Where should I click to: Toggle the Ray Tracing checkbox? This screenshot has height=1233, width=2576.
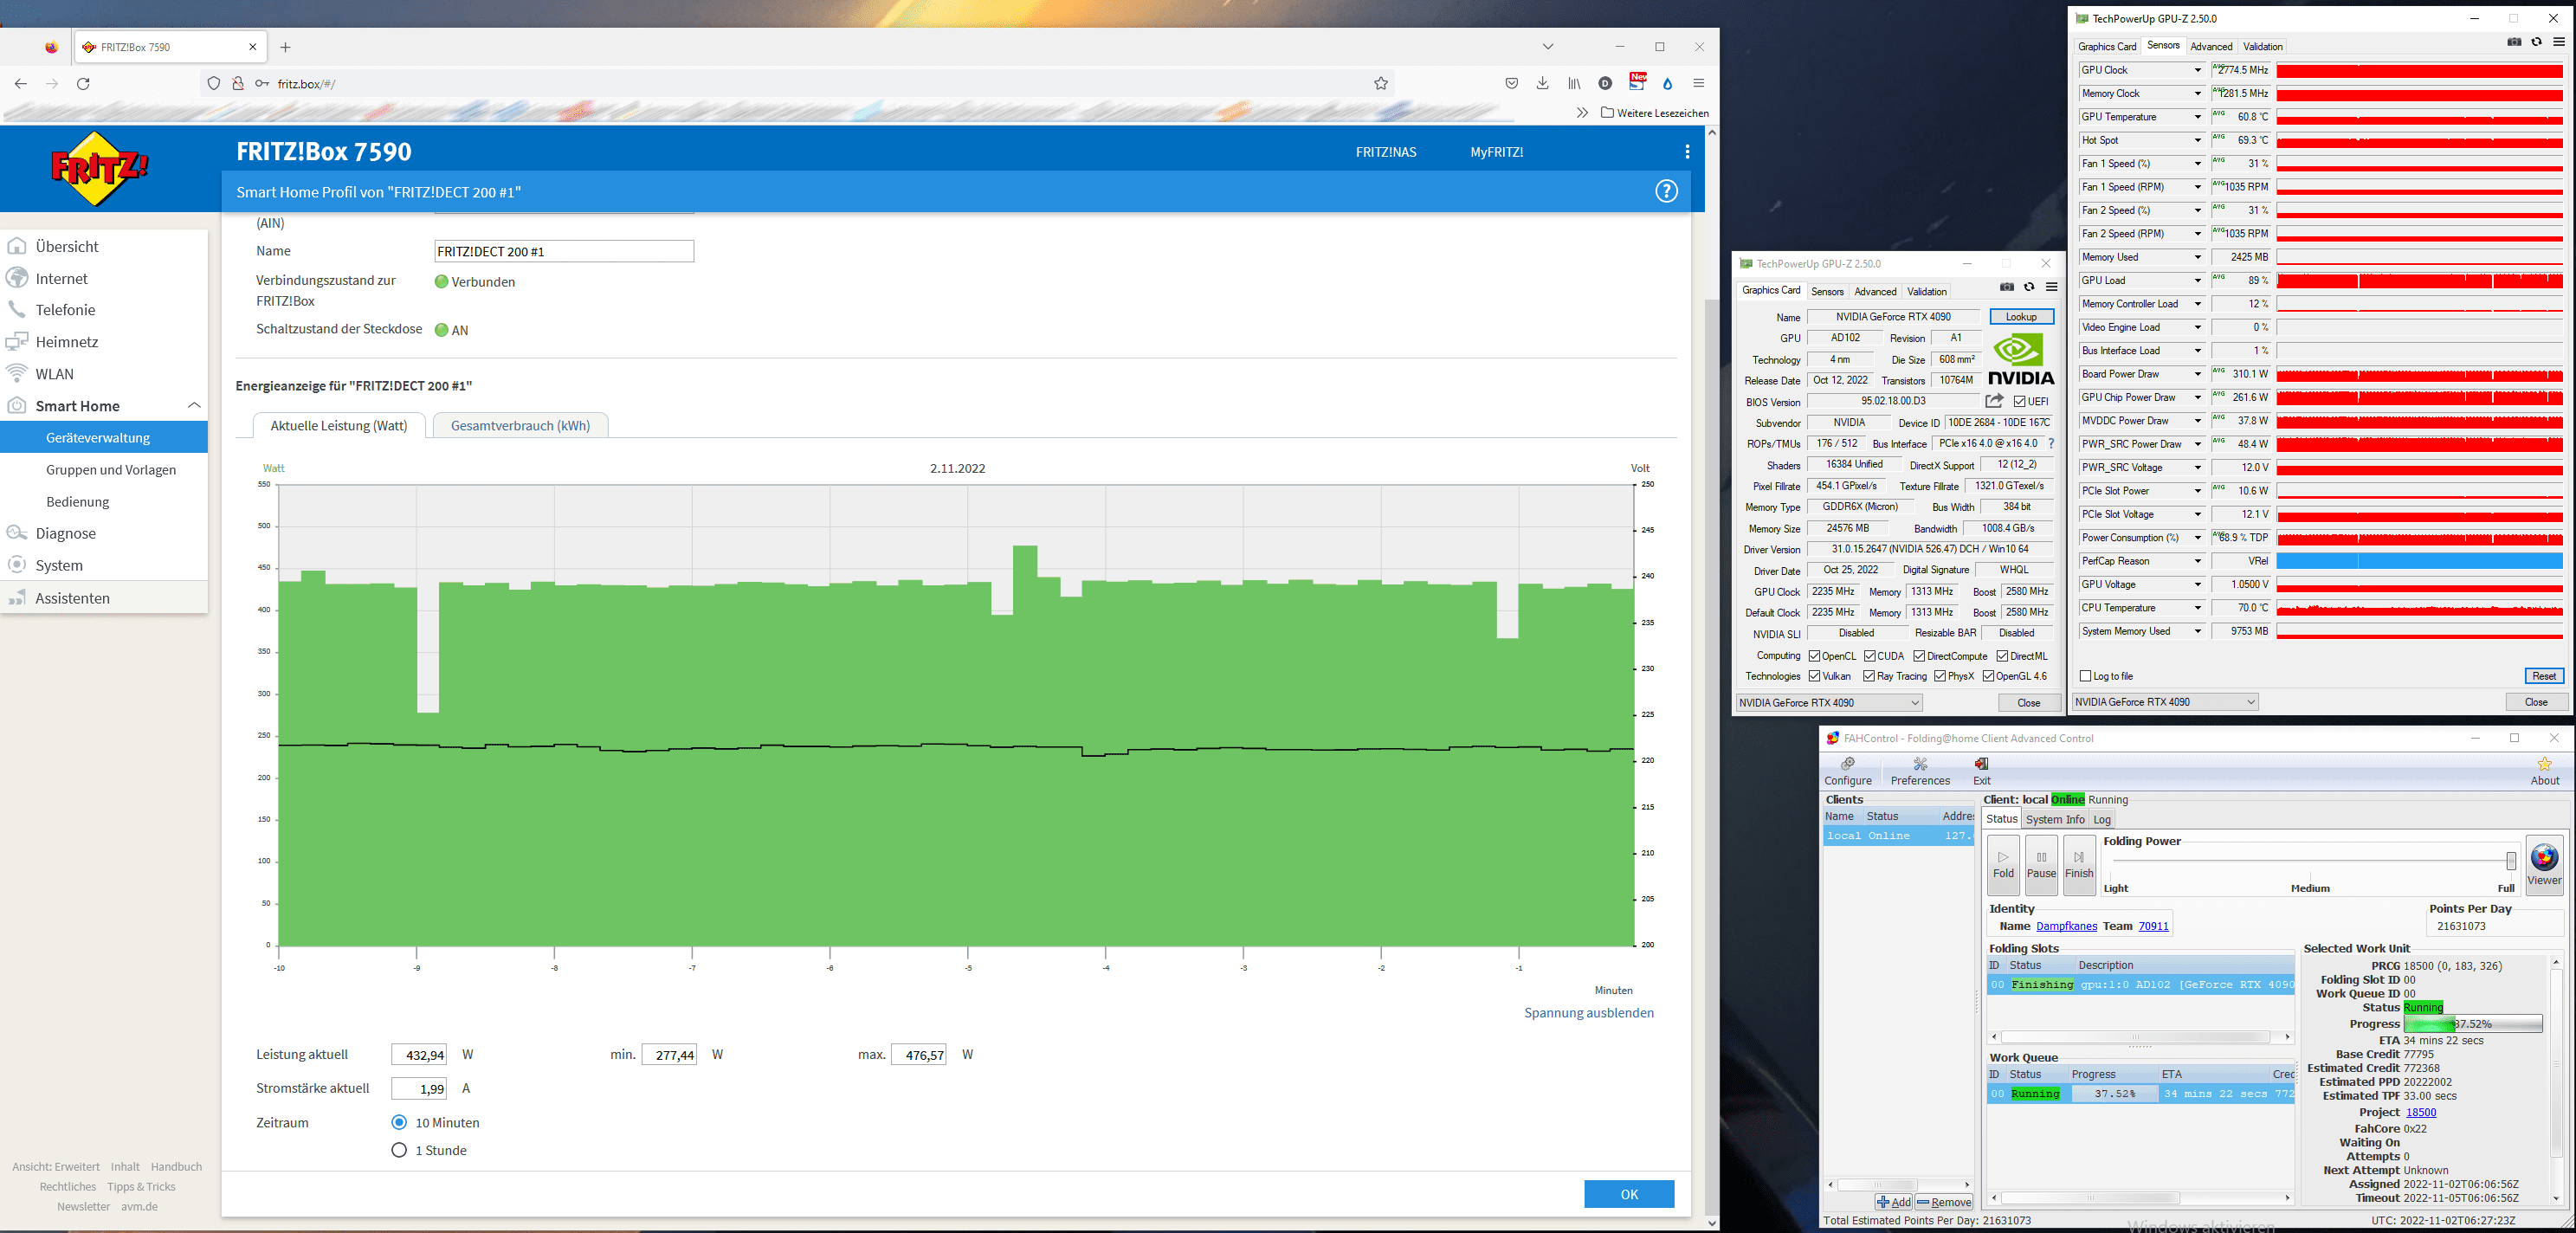pos(1869,676)
